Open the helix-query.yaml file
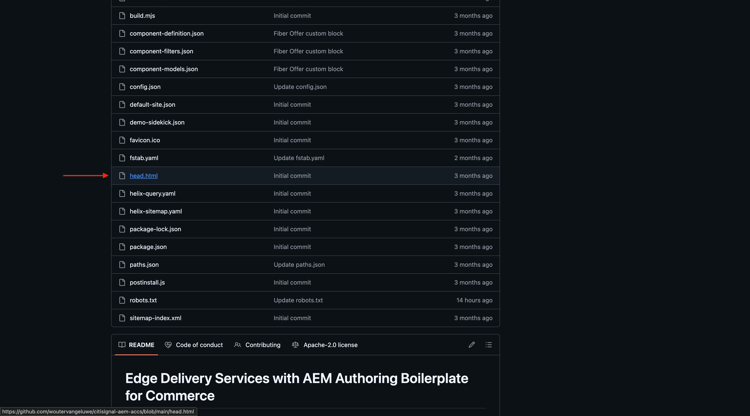The width and height of the screenshot is (750, 416). click(x=152, y=194)
